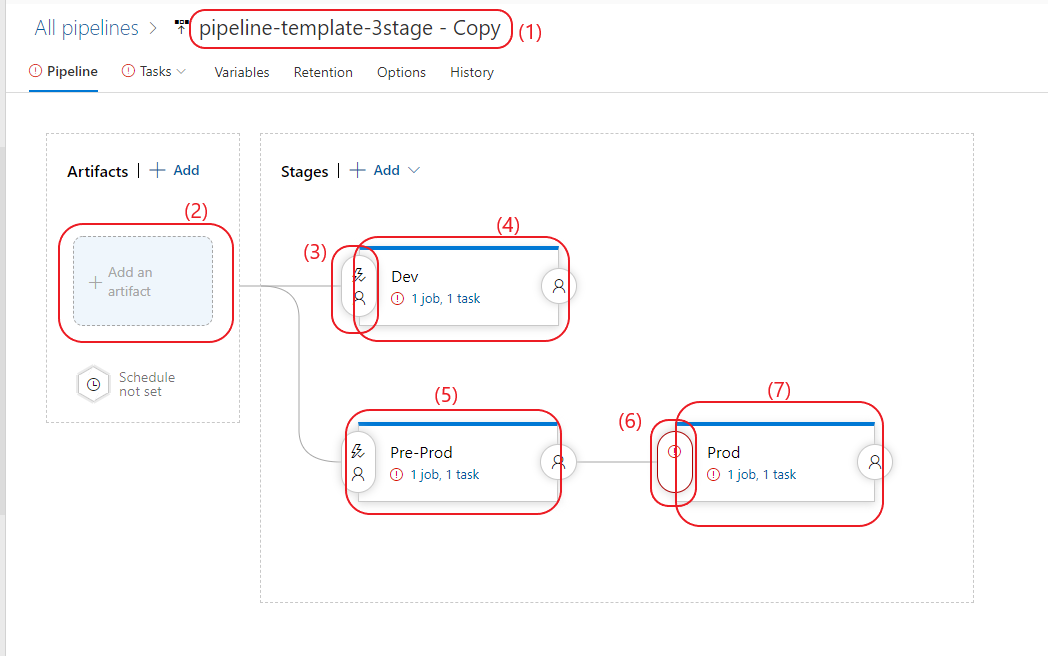Open the History tab

(x=472, y=72)
